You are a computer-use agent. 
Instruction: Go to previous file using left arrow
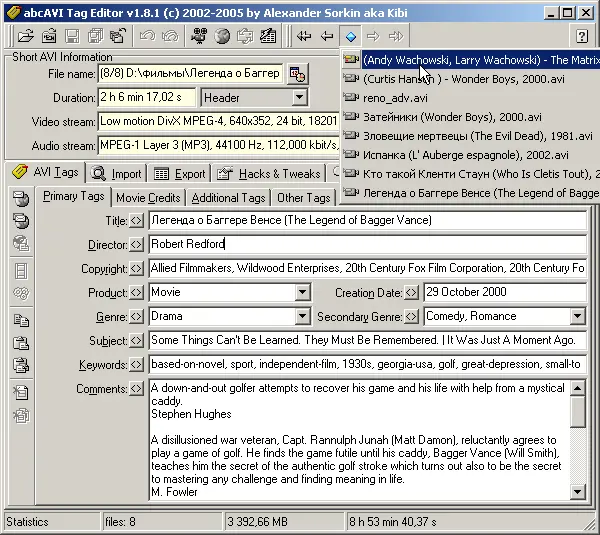tap(327, 37)
